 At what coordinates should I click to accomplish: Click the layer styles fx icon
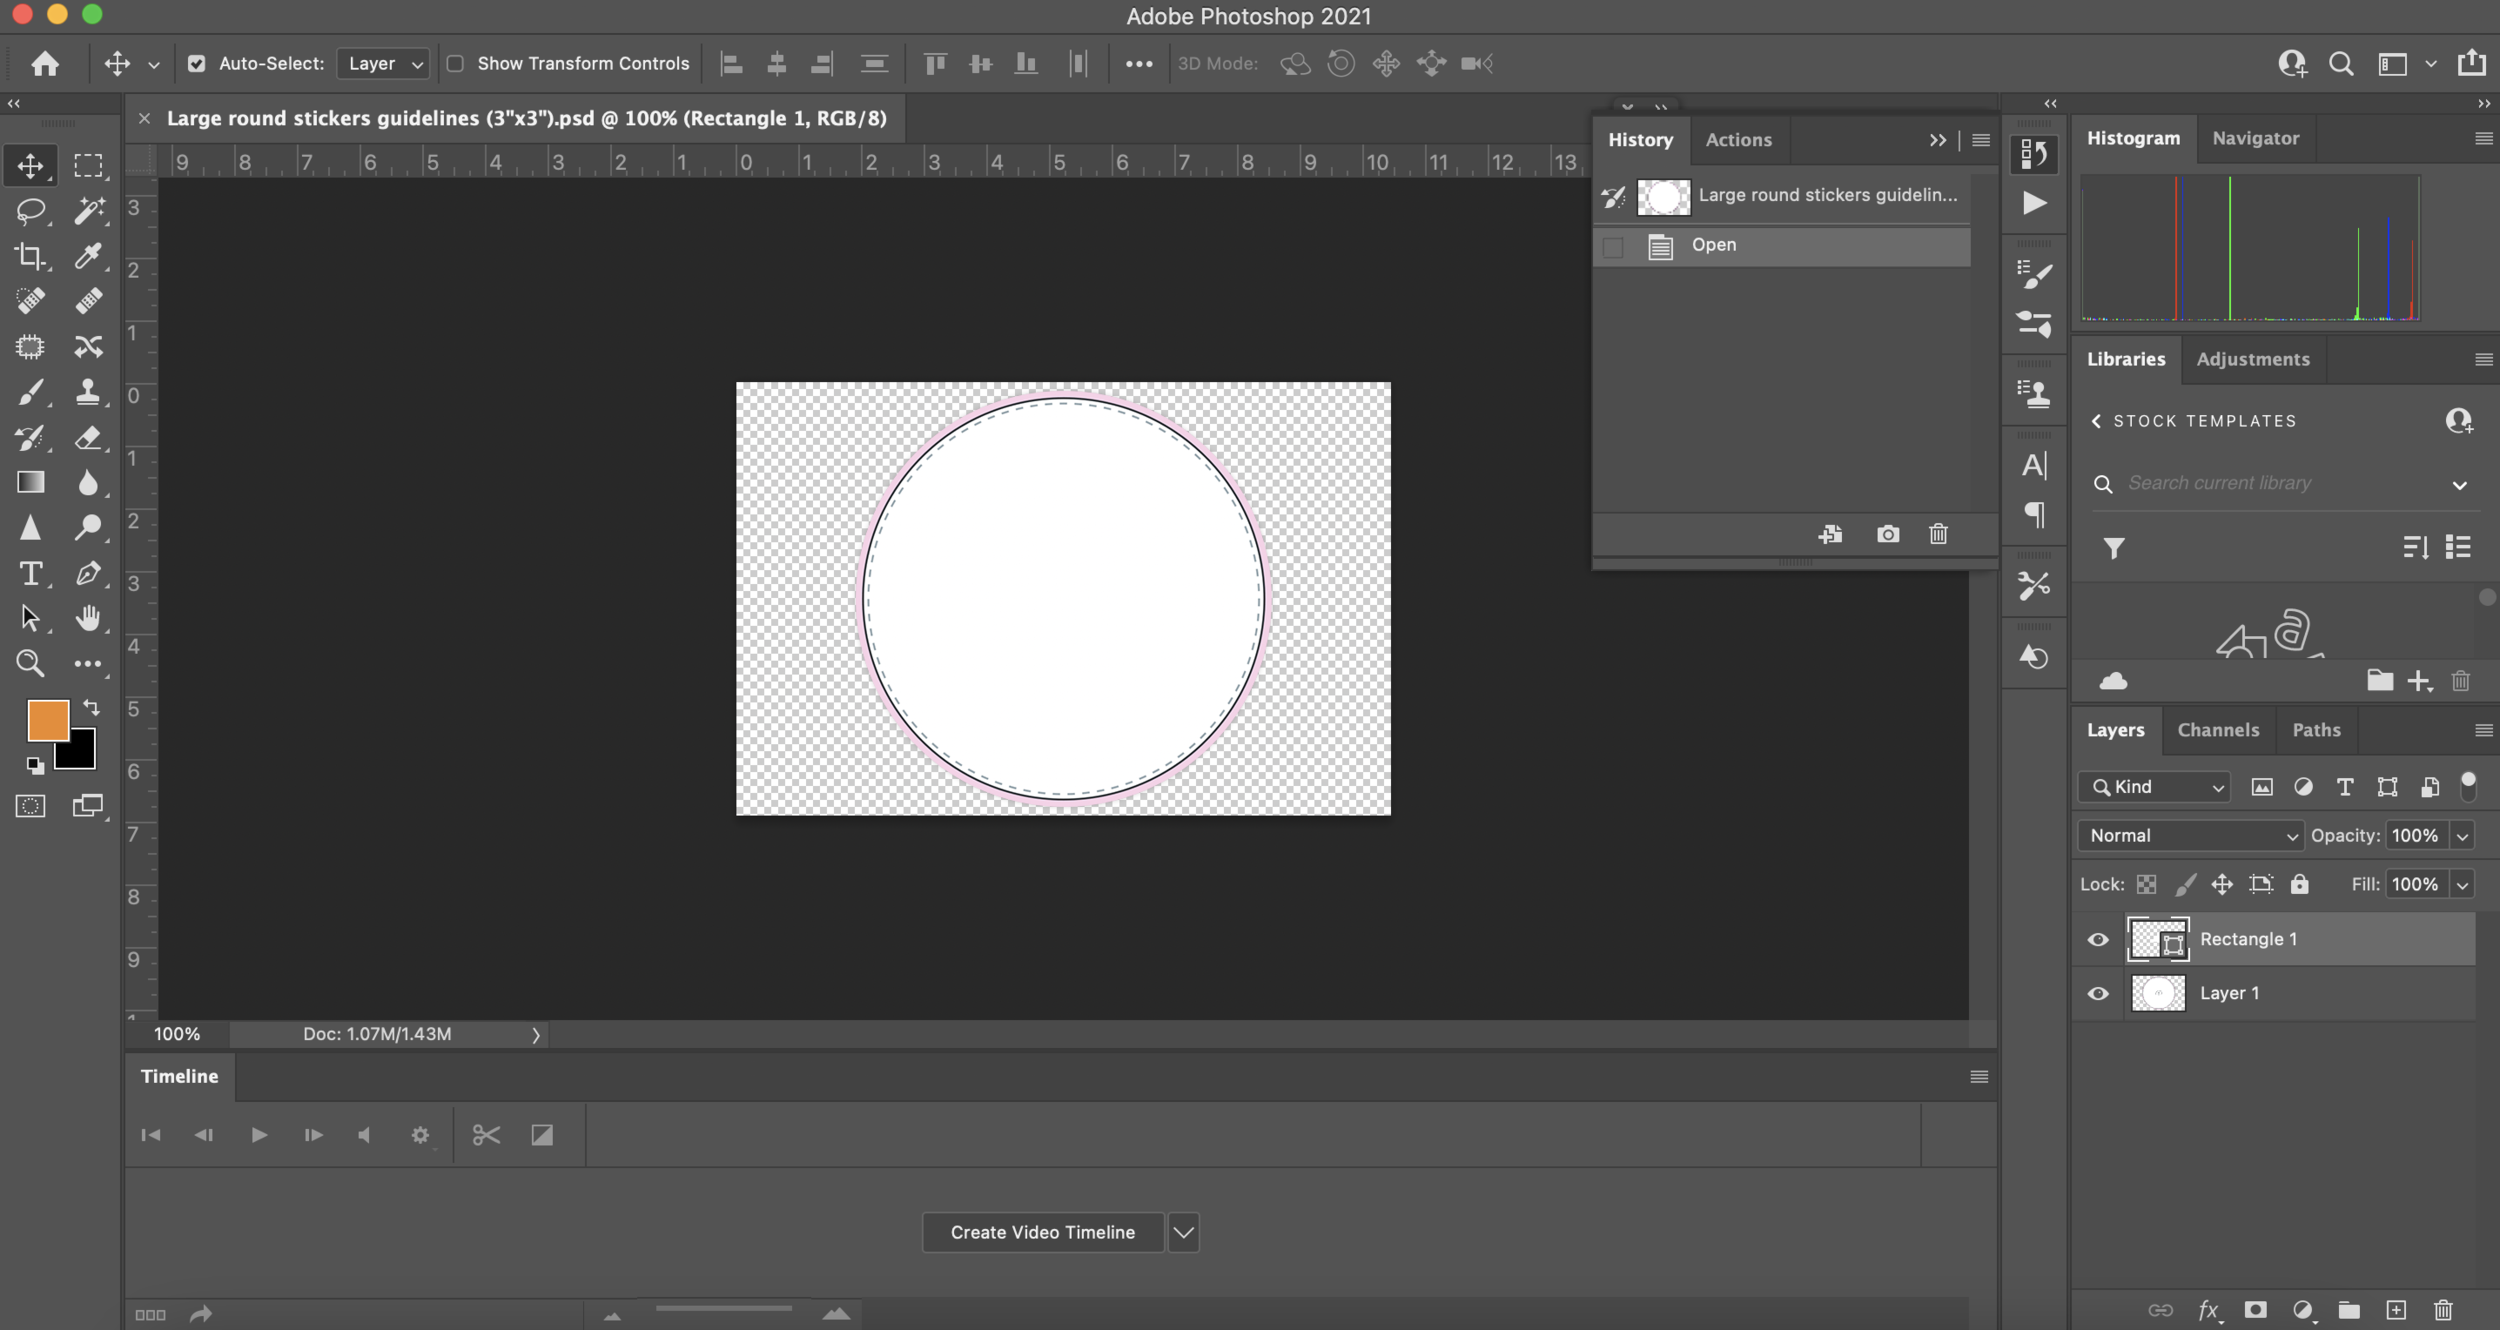tap(2208, 1310)
